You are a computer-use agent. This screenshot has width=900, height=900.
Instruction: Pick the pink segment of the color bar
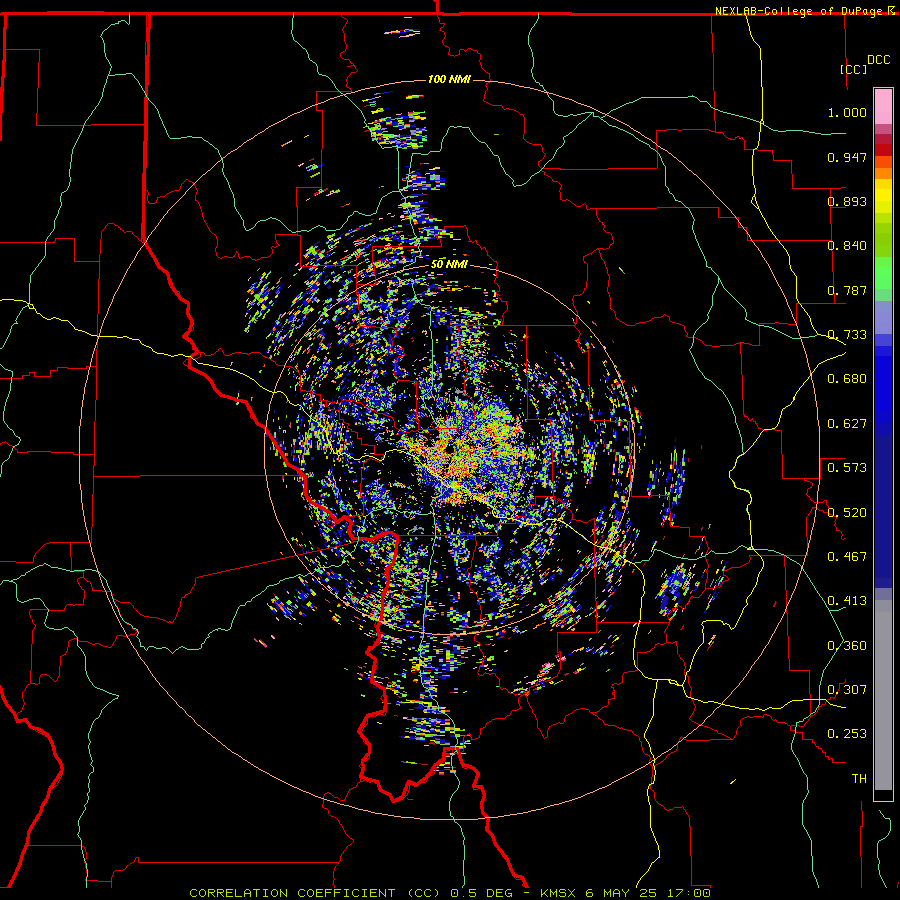pos(883,107)
